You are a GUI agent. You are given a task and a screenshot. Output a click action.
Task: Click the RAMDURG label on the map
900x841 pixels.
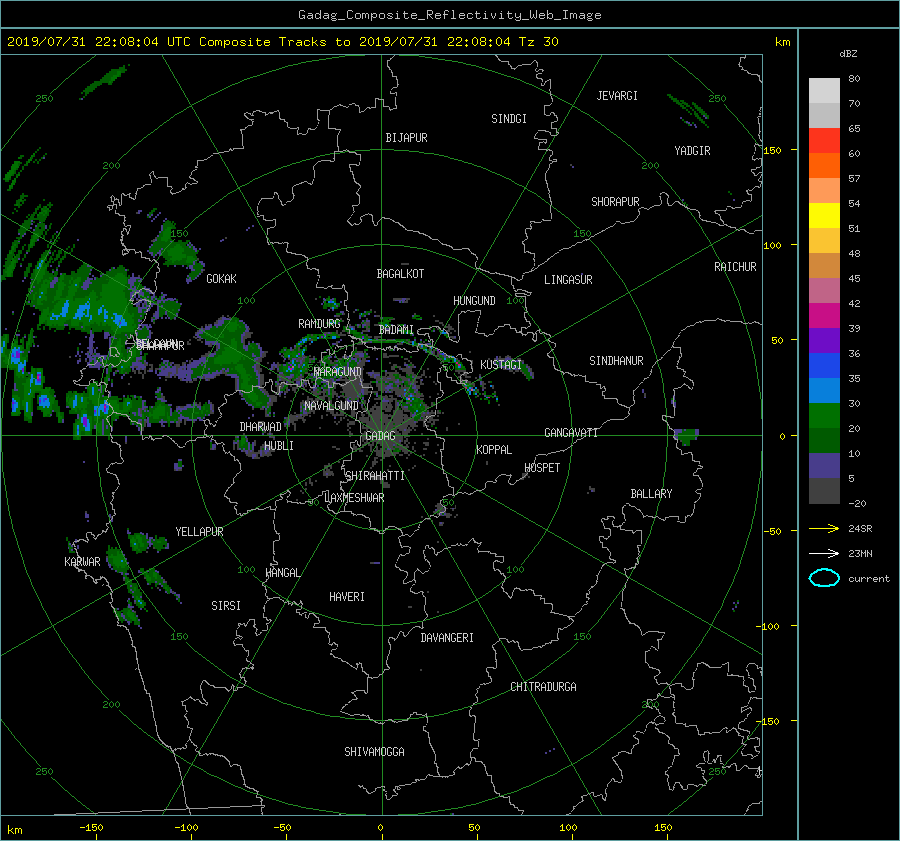click(319, 324)
